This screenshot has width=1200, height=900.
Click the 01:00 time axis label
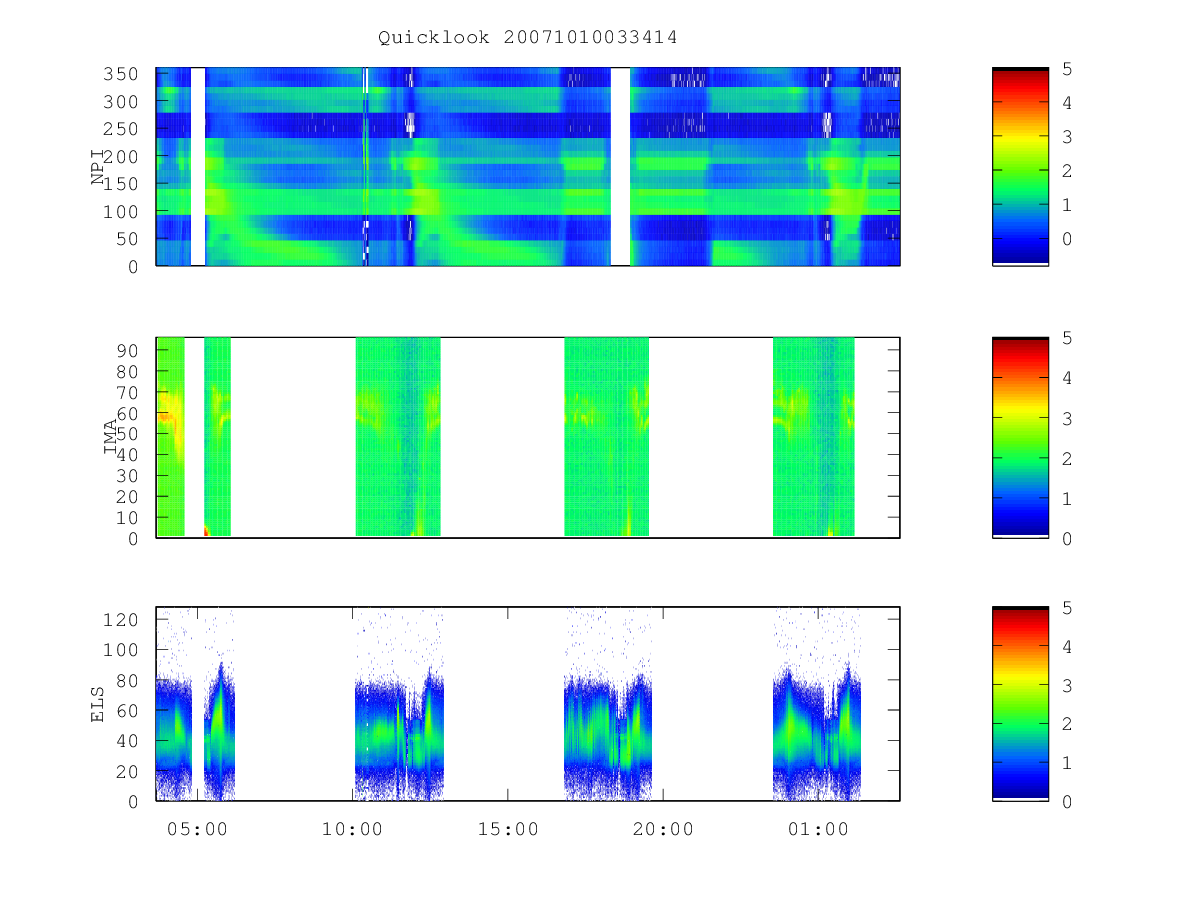point(819,829)
